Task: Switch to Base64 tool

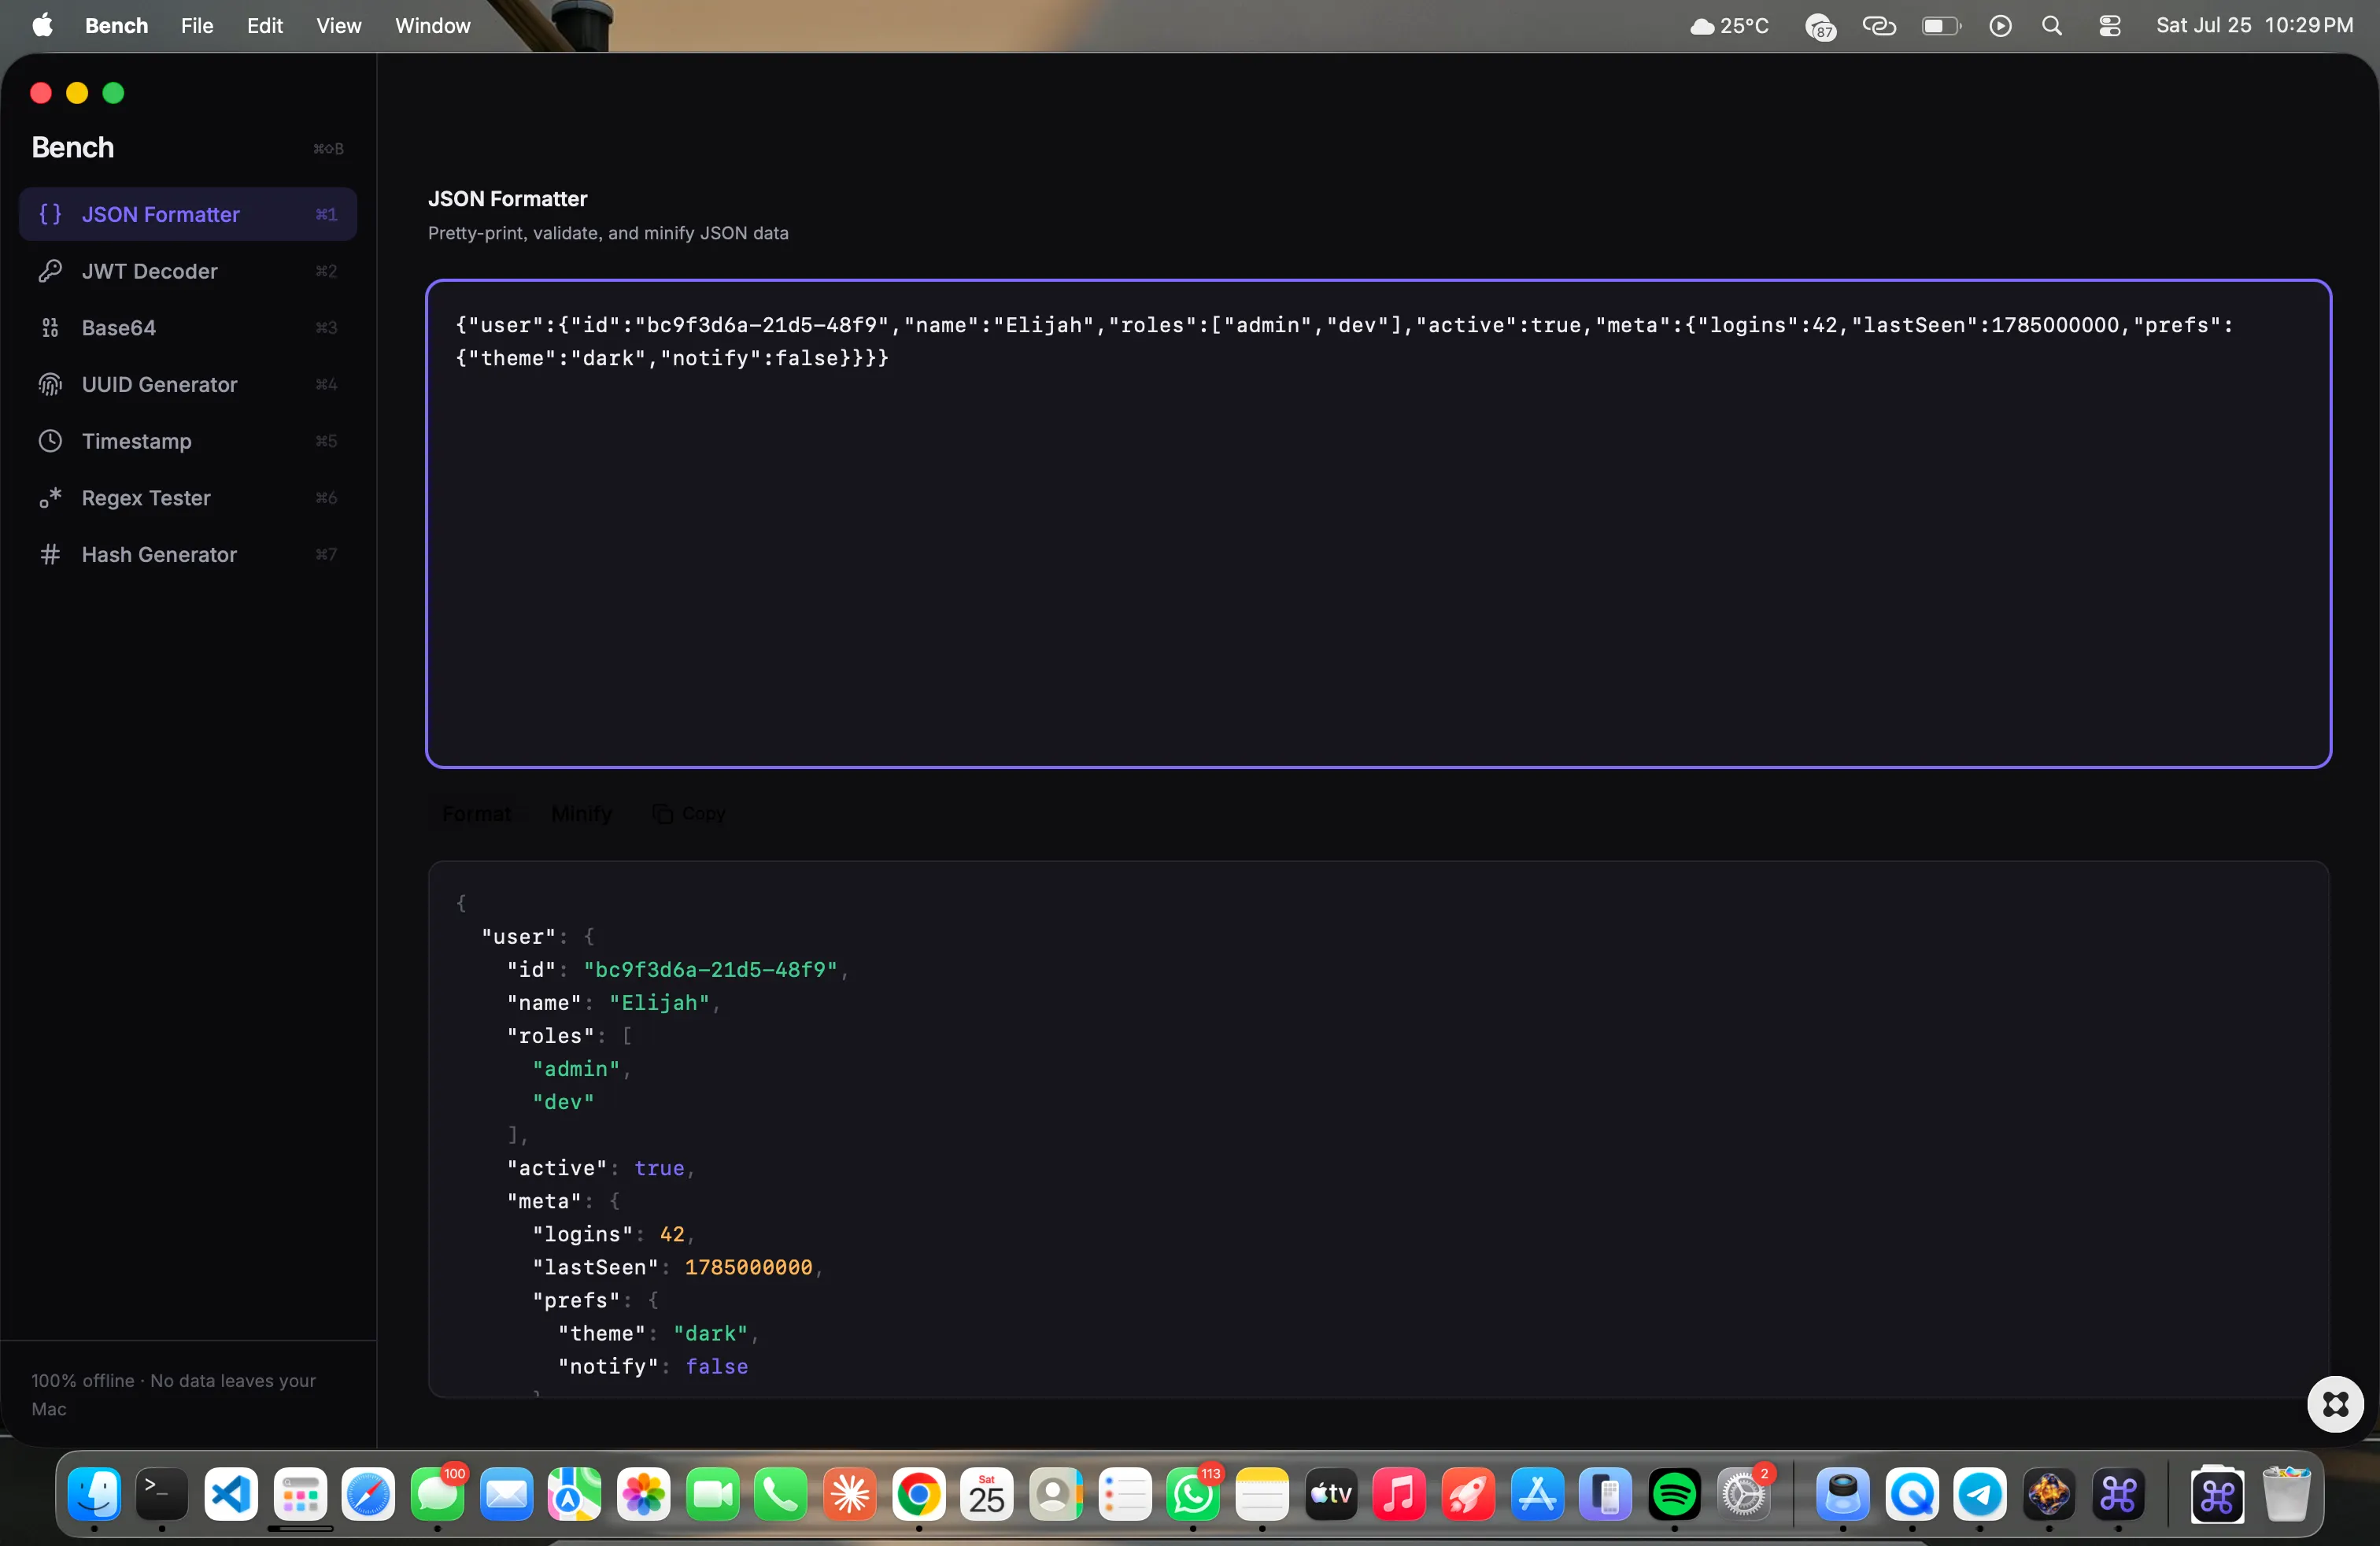Action: click(x=188, y=328)
